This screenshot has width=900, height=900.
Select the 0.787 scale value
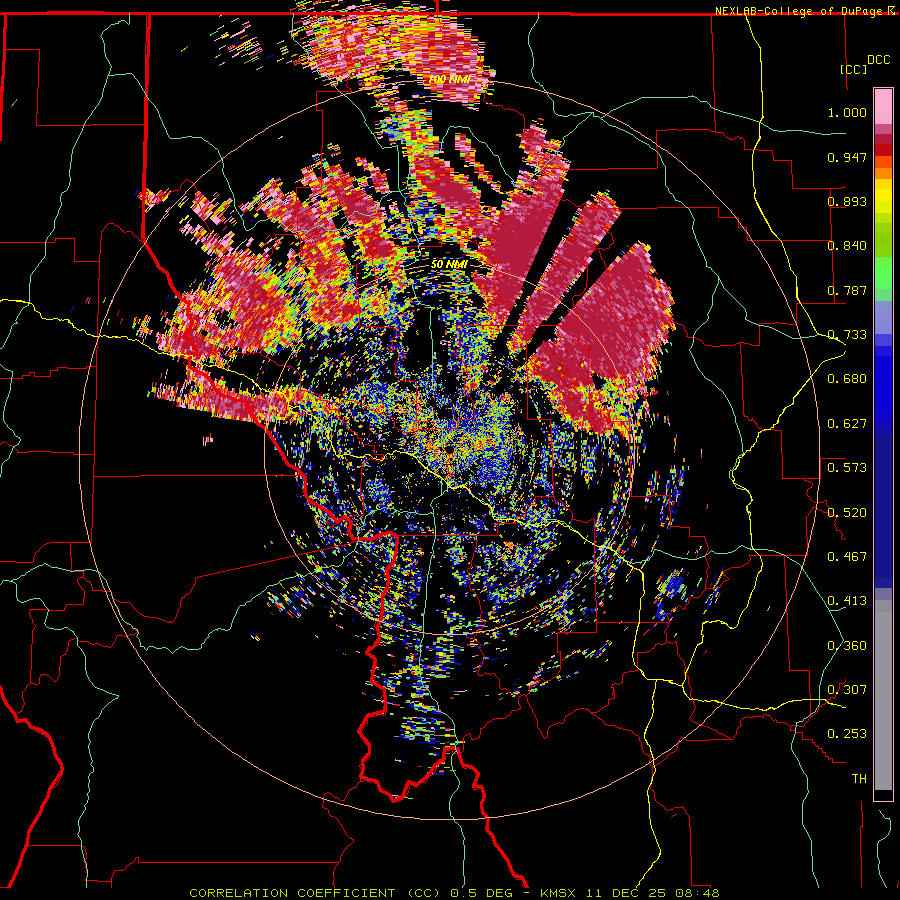point(847,290)
